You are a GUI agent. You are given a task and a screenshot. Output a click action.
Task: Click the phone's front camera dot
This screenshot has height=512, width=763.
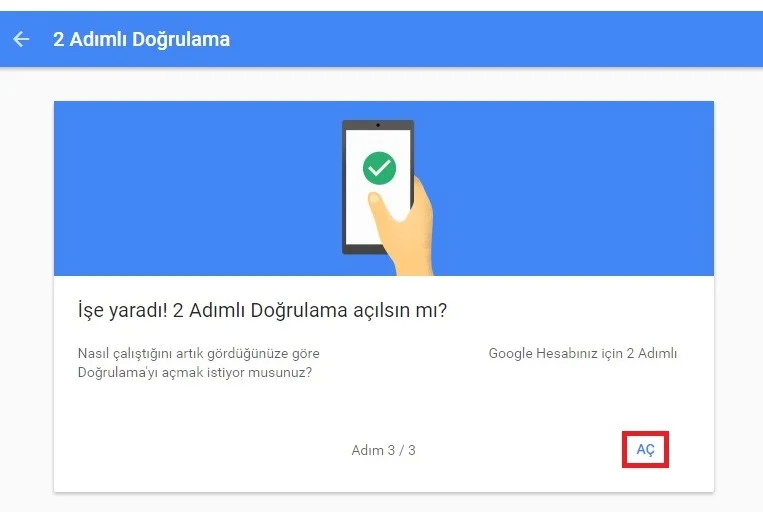[378, 125]
